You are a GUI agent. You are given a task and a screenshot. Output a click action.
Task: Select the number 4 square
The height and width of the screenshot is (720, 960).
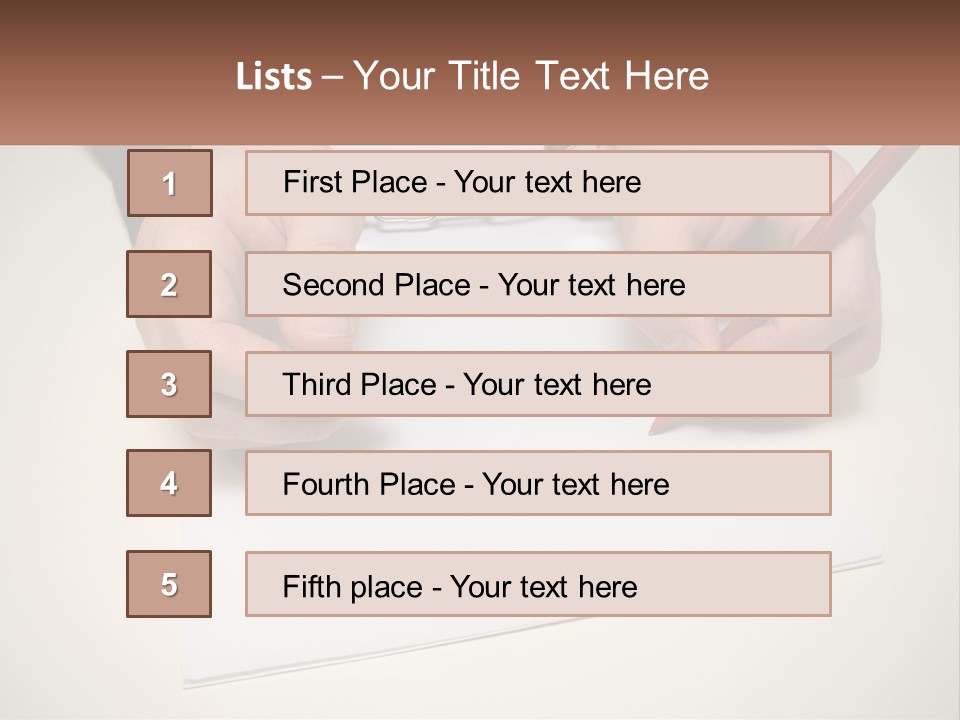[x=169, y=483]
